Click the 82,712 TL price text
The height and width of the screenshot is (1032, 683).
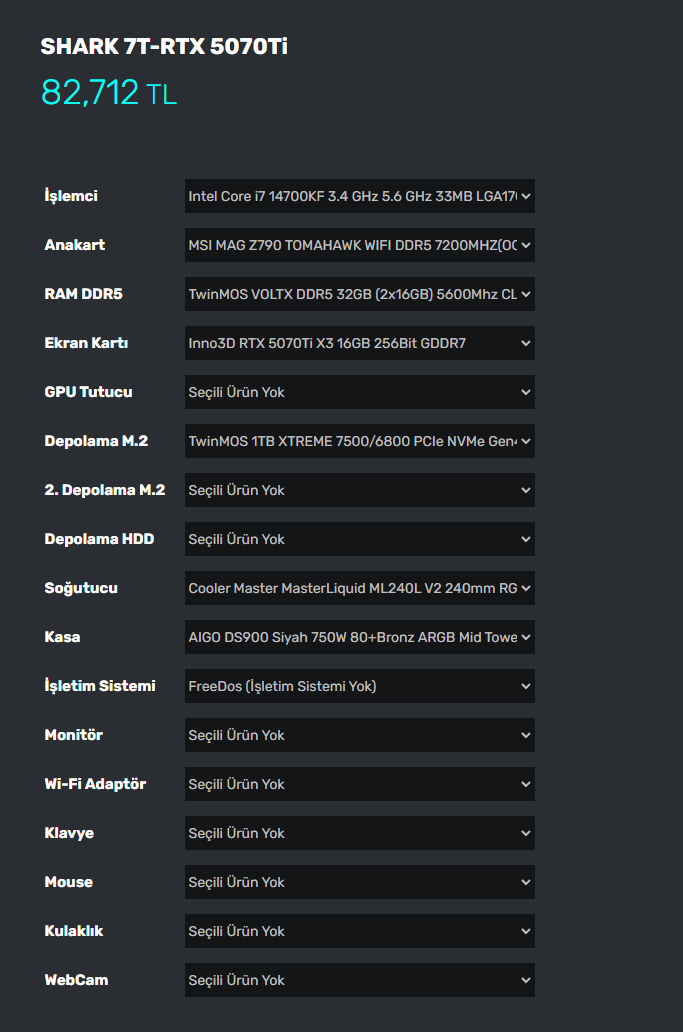point(109,92)
